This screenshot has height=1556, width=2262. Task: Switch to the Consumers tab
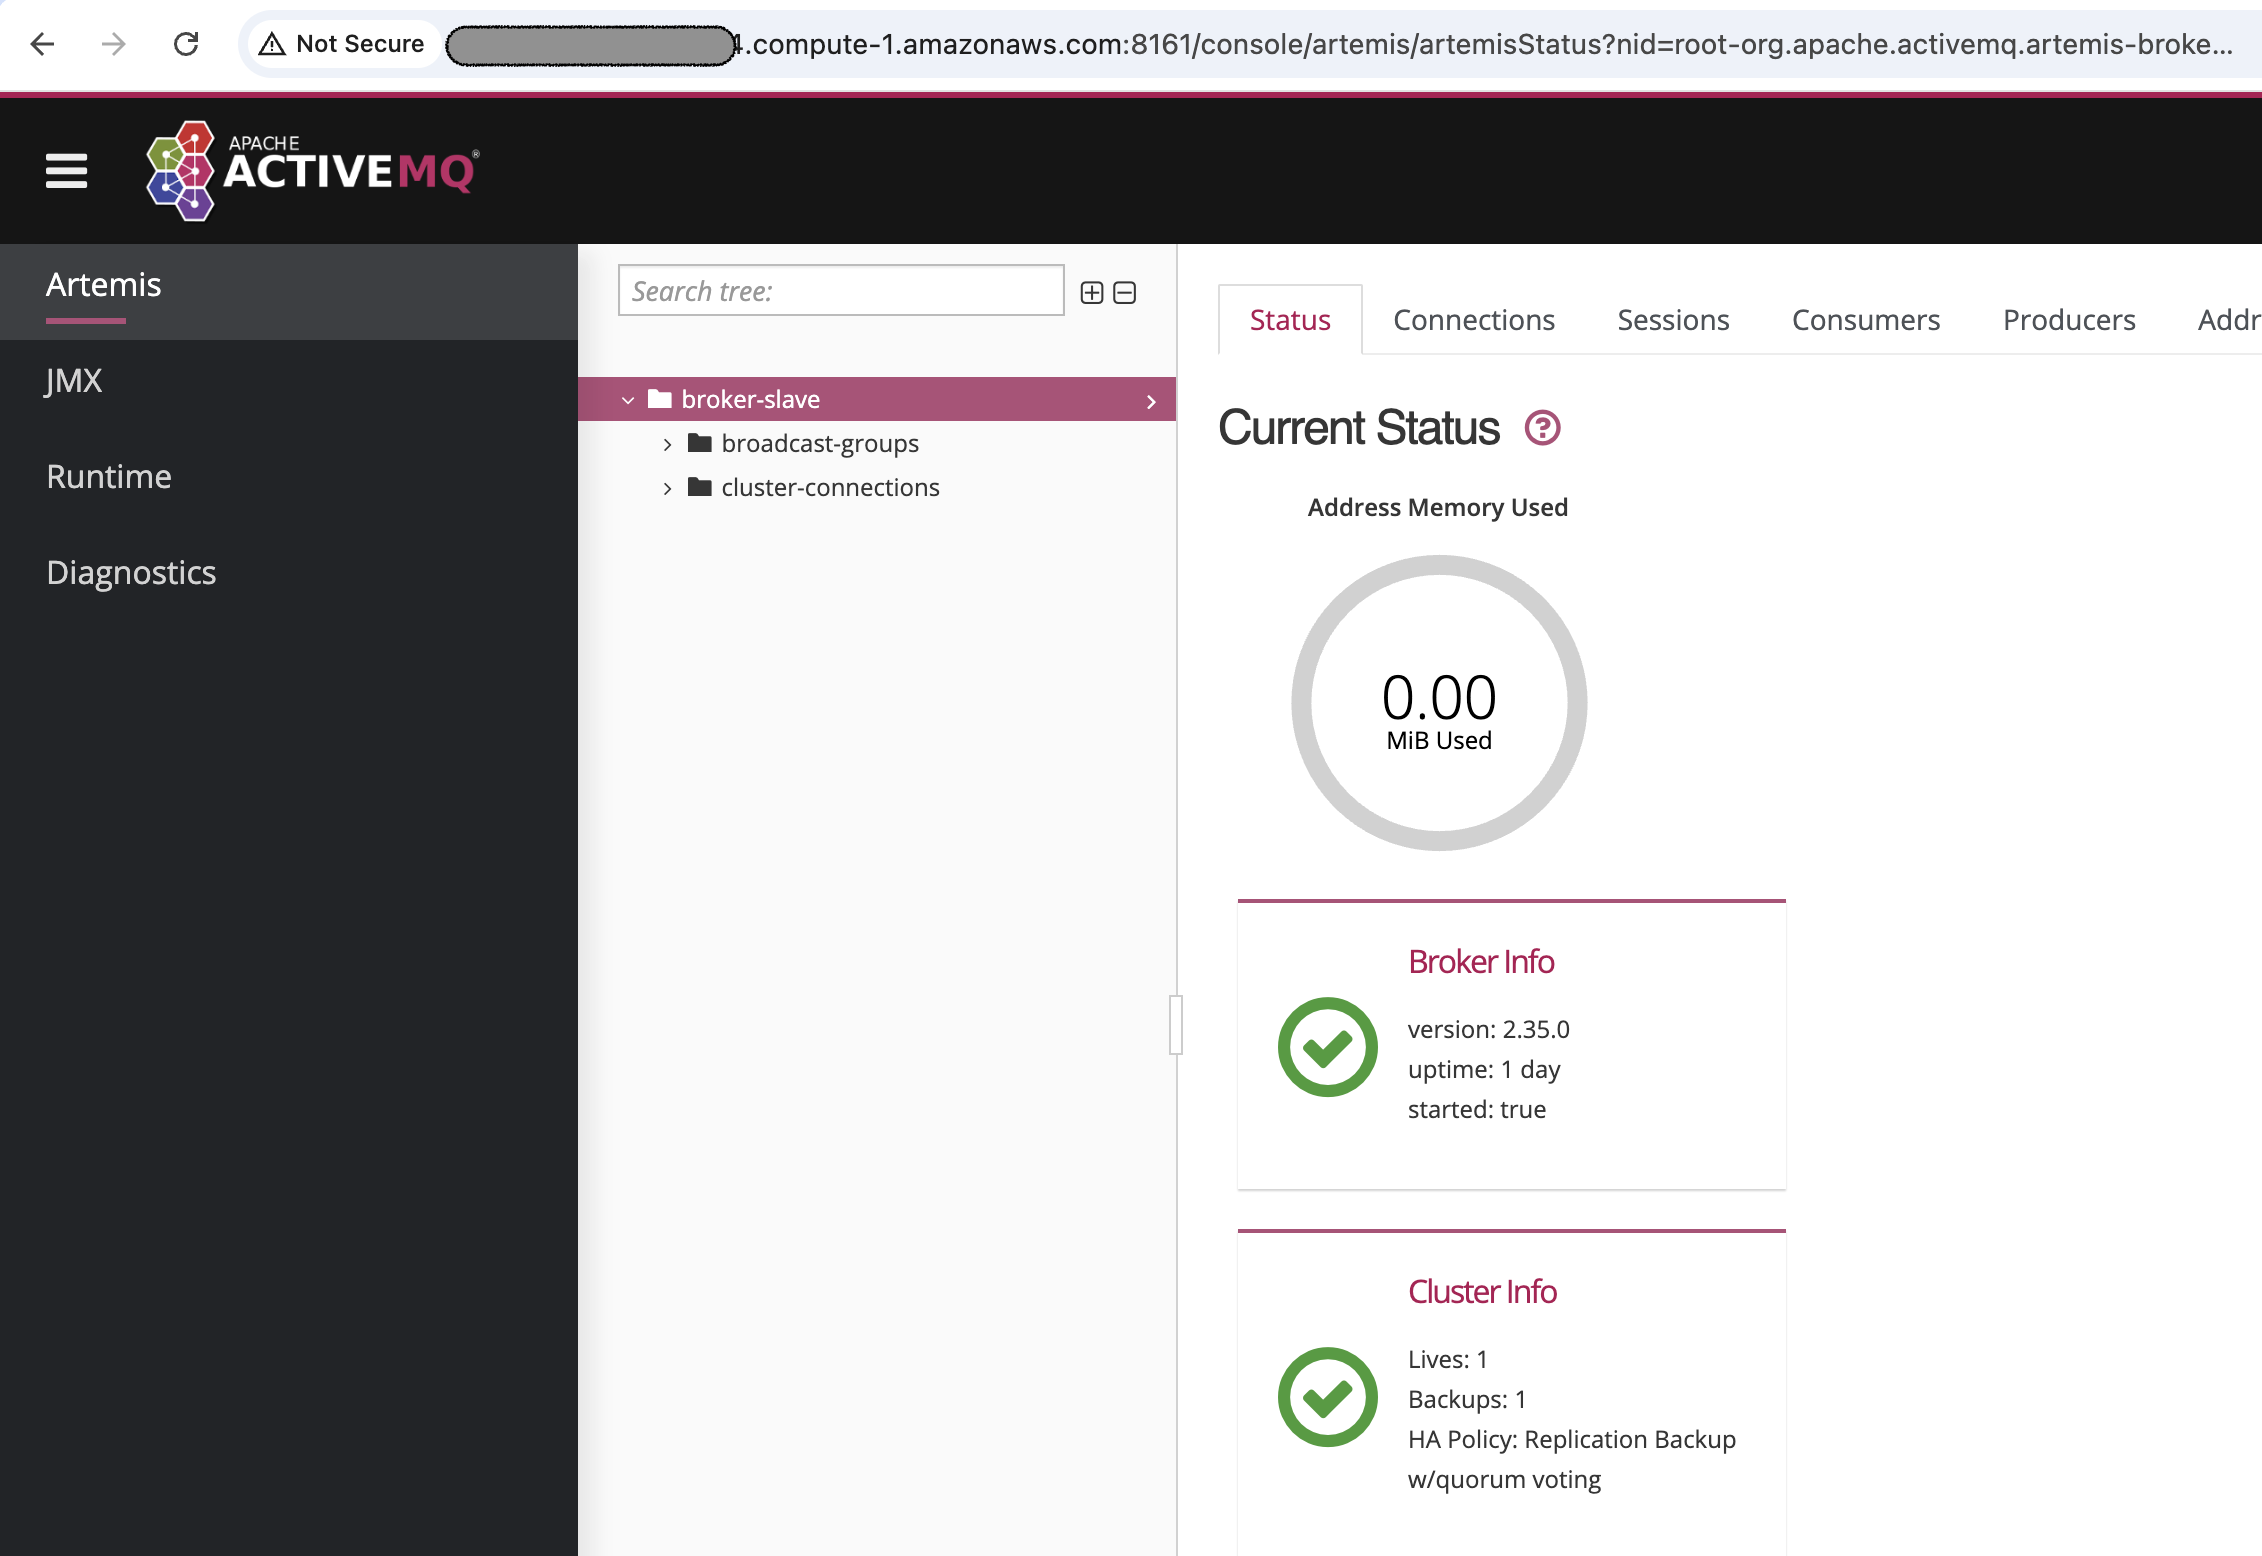pyautogui.click(x=1865, y=320)
